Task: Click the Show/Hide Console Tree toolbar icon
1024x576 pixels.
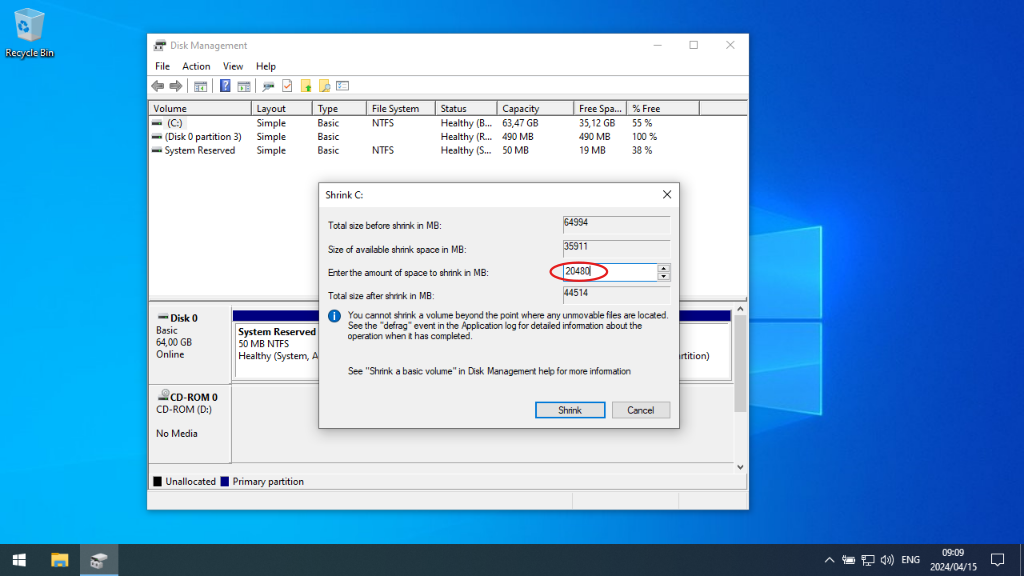Action: [x=202, y=85]
